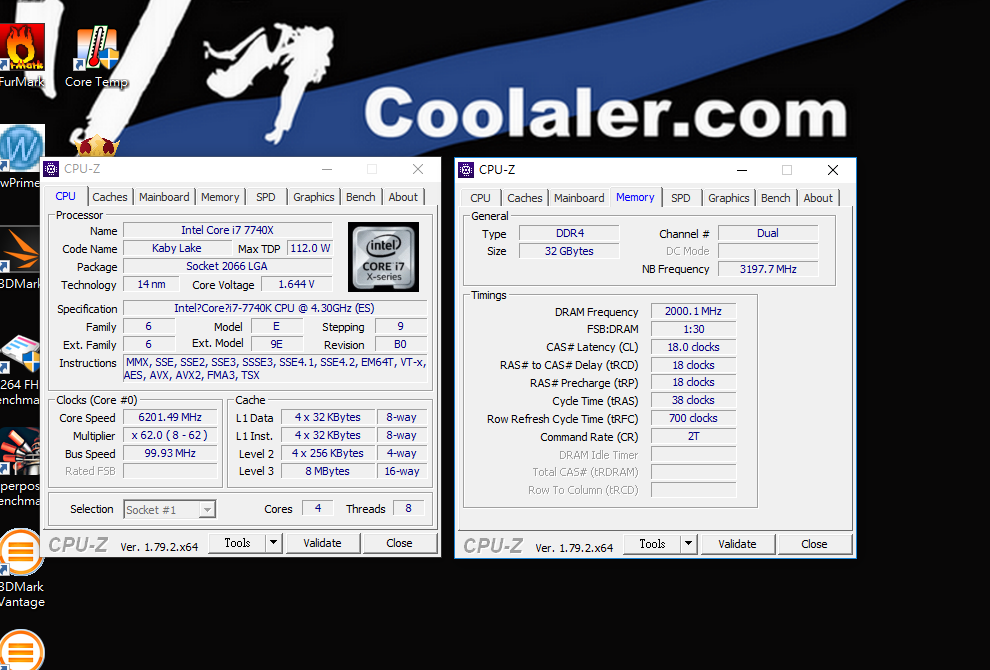Click the Channel # value 'Dual'
Viewport: 990px width, 670px height.
768,234
